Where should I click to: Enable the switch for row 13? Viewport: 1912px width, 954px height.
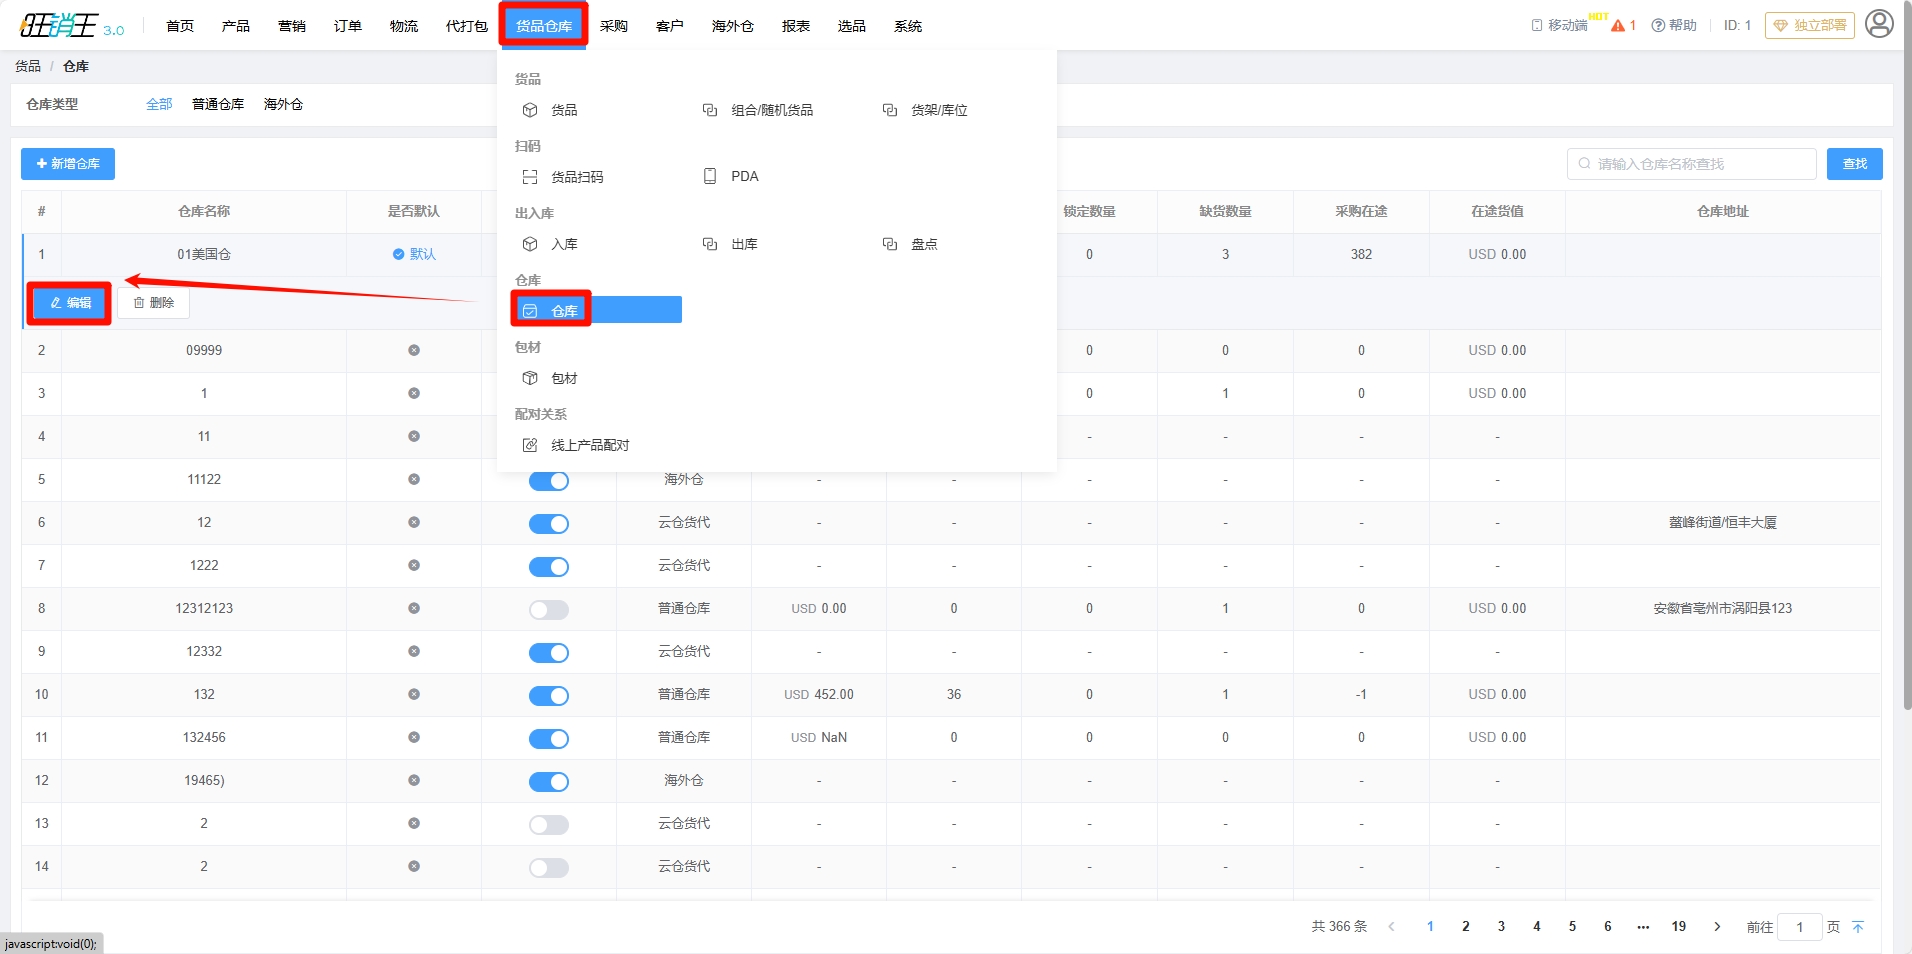pyautogui.click(x=548, y=824)
